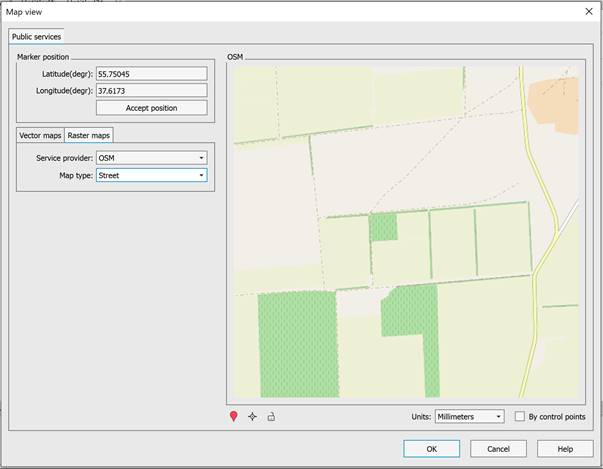Viewport: 603px width, 469px height.
Task: Focus the Longitude input field
Action: click(x=151, y=90)
